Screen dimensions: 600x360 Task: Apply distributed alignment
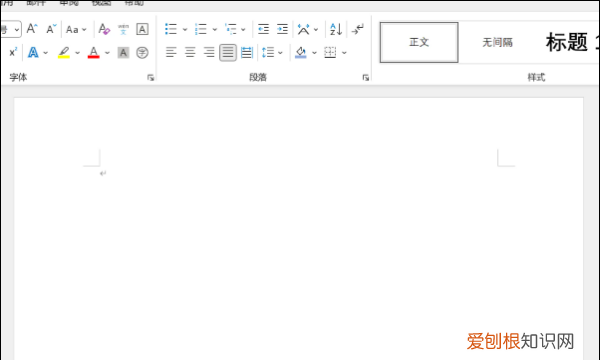[247, 52]
